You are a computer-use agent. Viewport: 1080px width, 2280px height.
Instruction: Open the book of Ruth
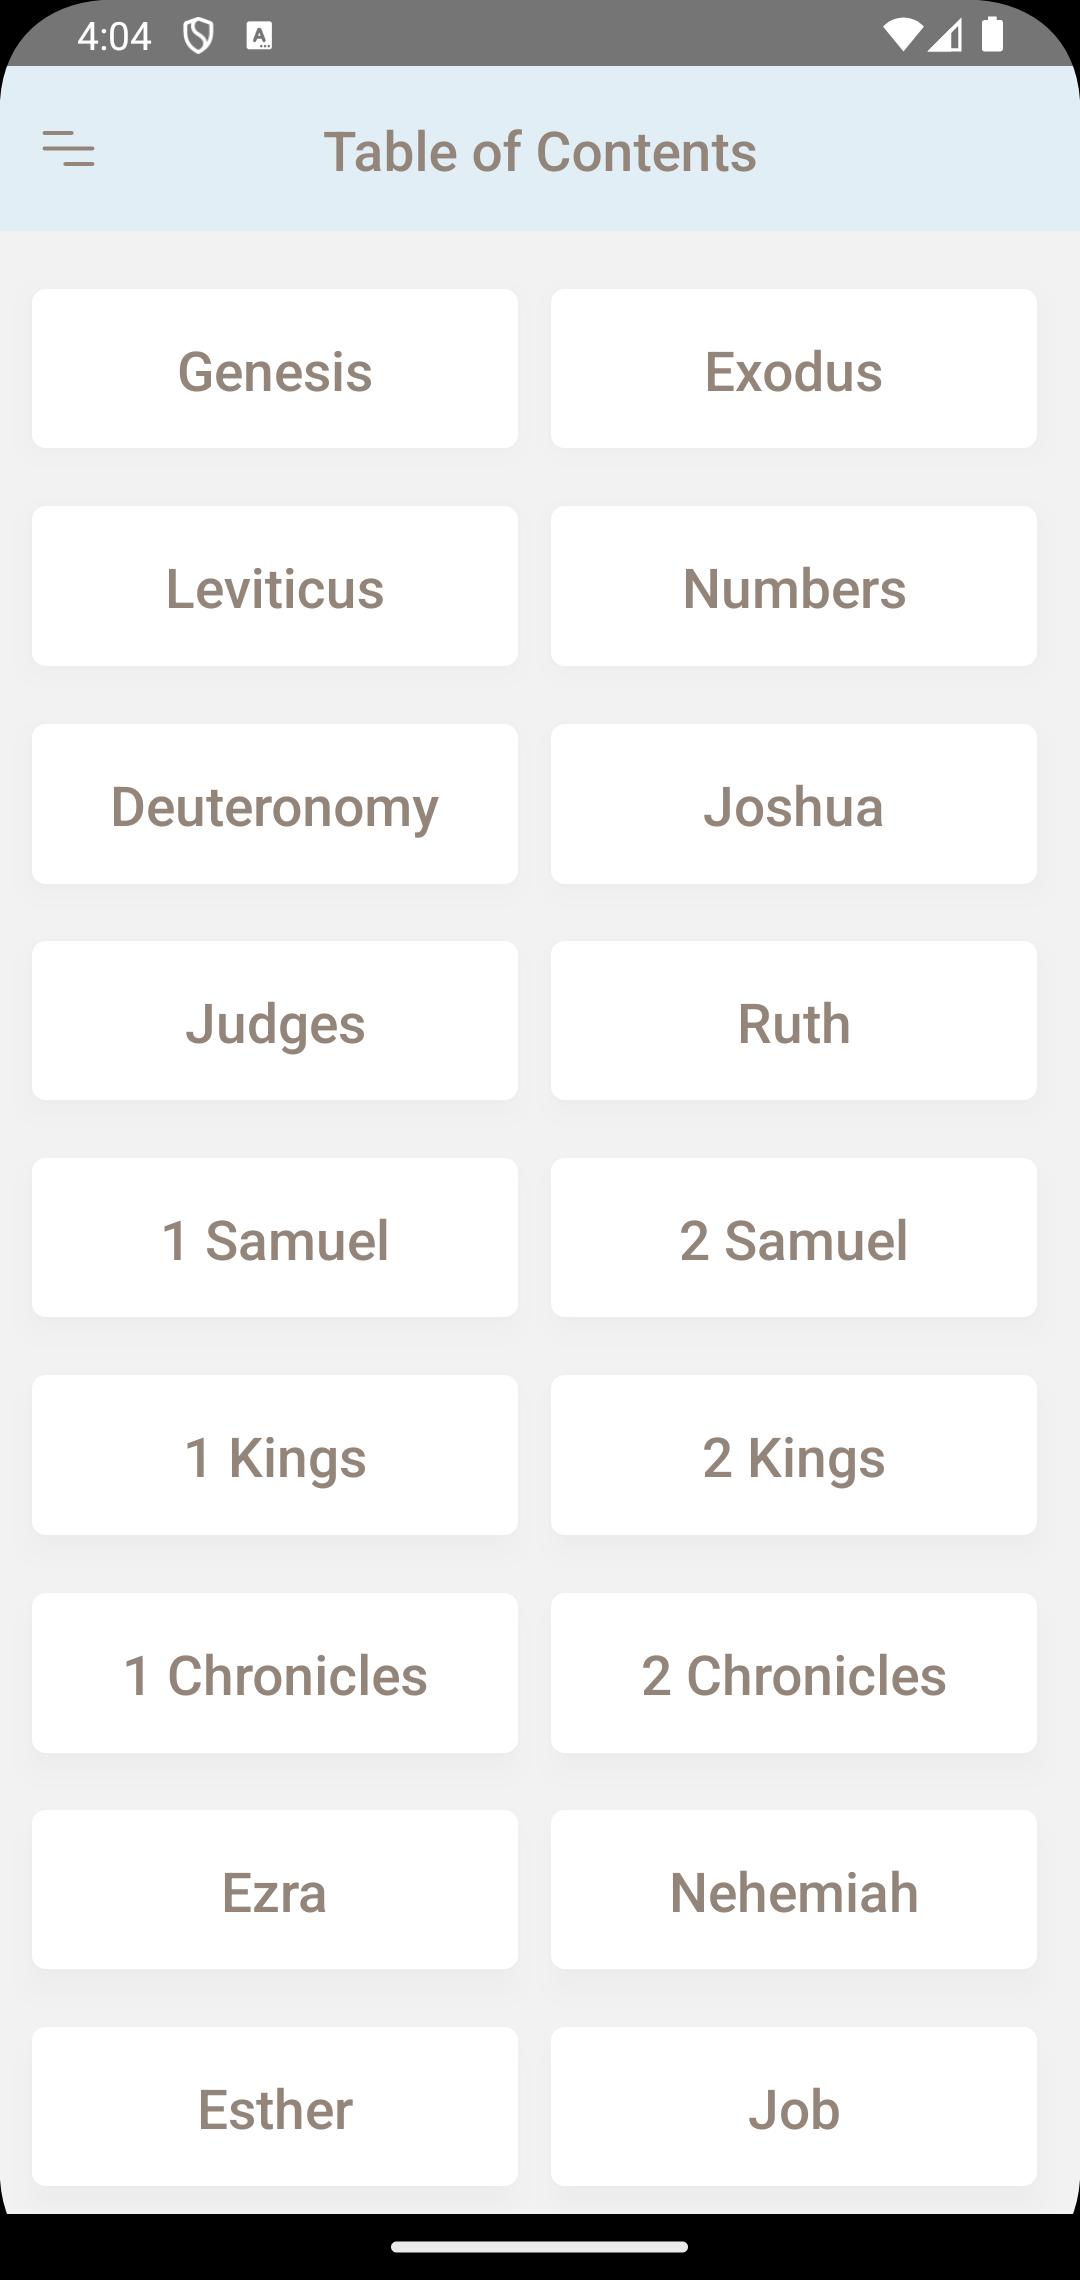coord(793,1022)
